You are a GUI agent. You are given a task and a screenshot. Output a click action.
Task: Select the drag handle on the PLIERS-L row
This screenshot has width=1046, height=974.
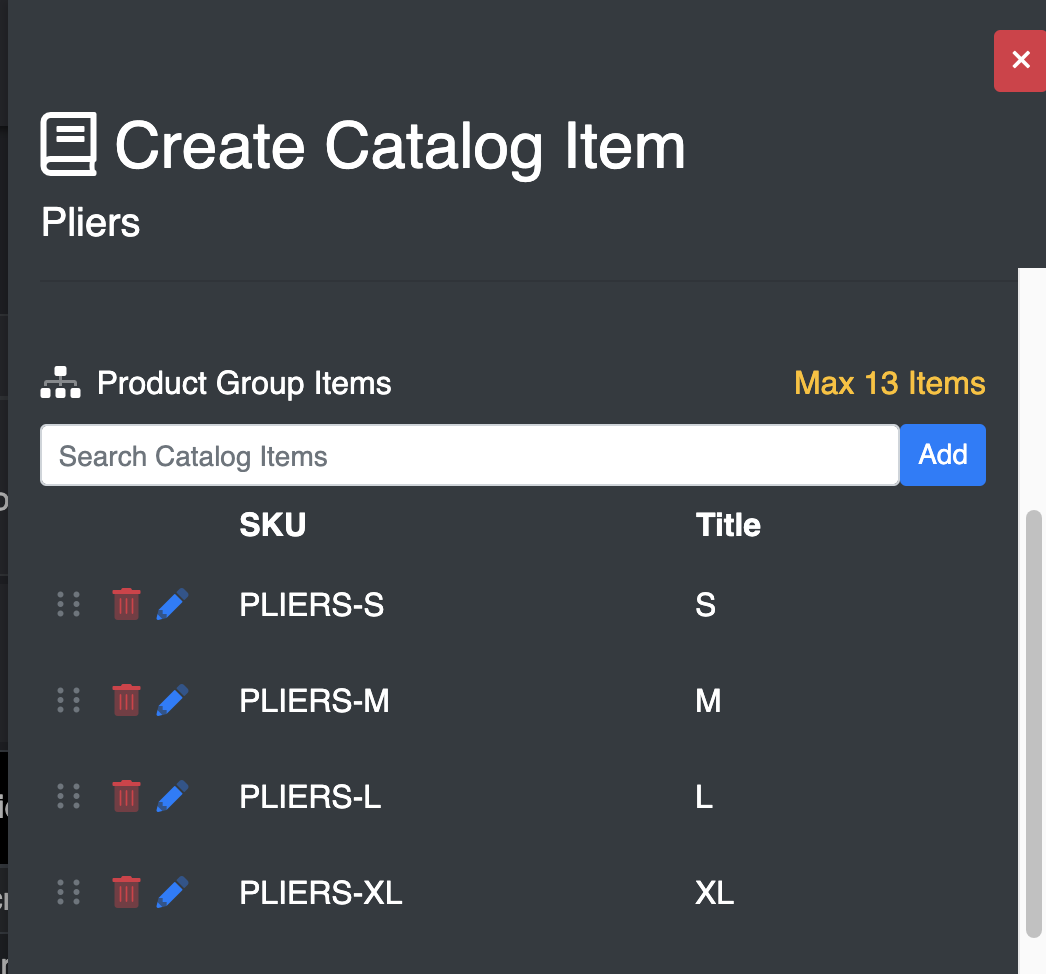click(x=68, y=796)
